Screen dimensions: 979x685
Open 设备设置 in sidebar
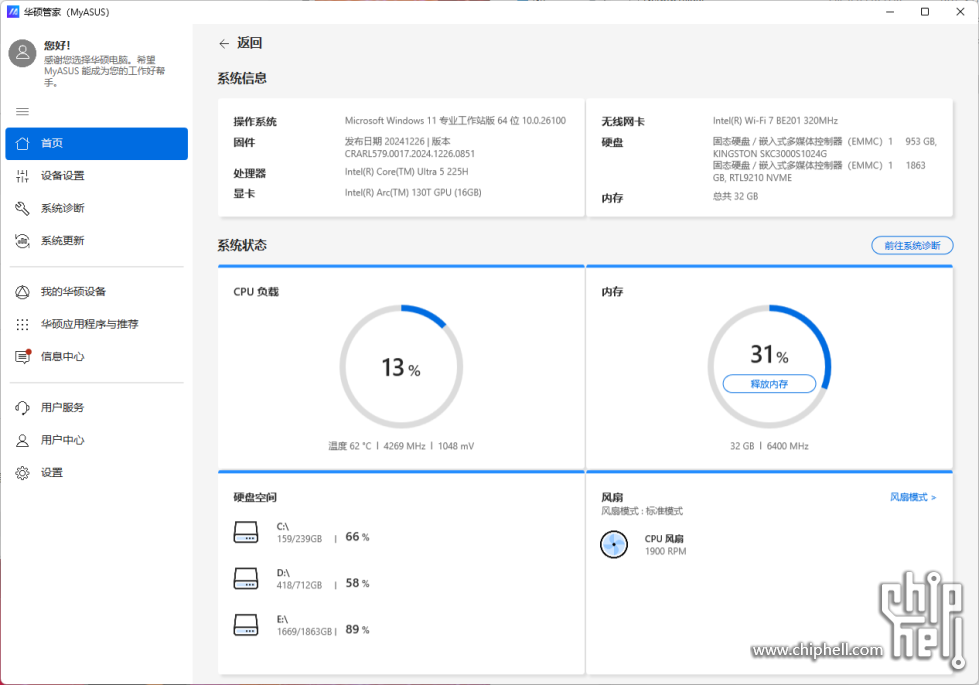[x=97, y=176]
